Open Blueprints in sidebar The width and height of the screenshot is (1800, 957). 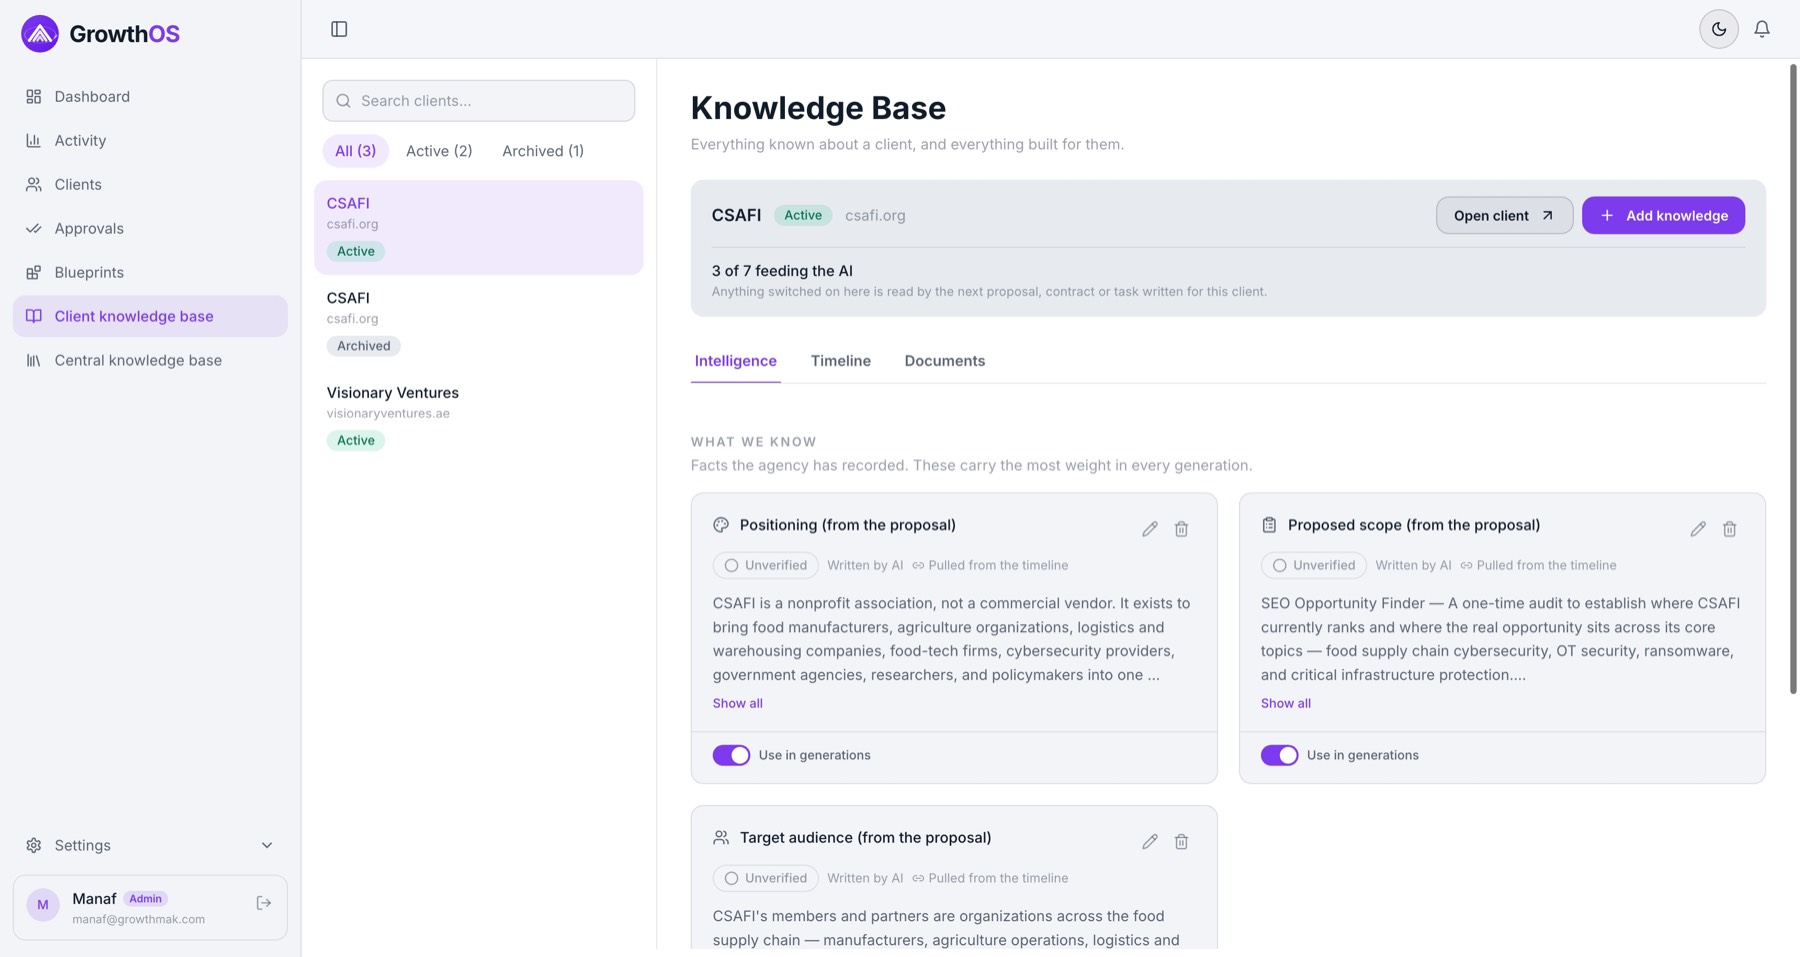(x=150, y=273)
